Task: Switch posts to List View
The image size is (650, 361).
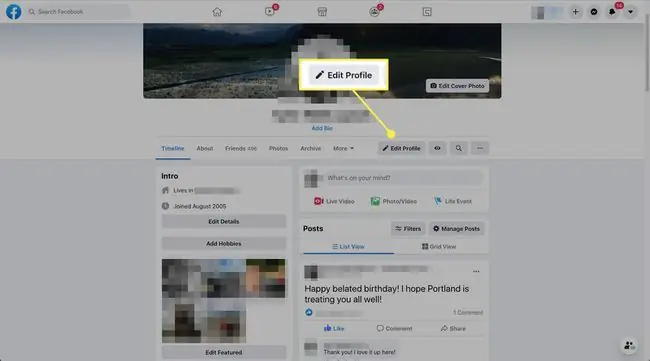Action: click(x=348, y=247)
